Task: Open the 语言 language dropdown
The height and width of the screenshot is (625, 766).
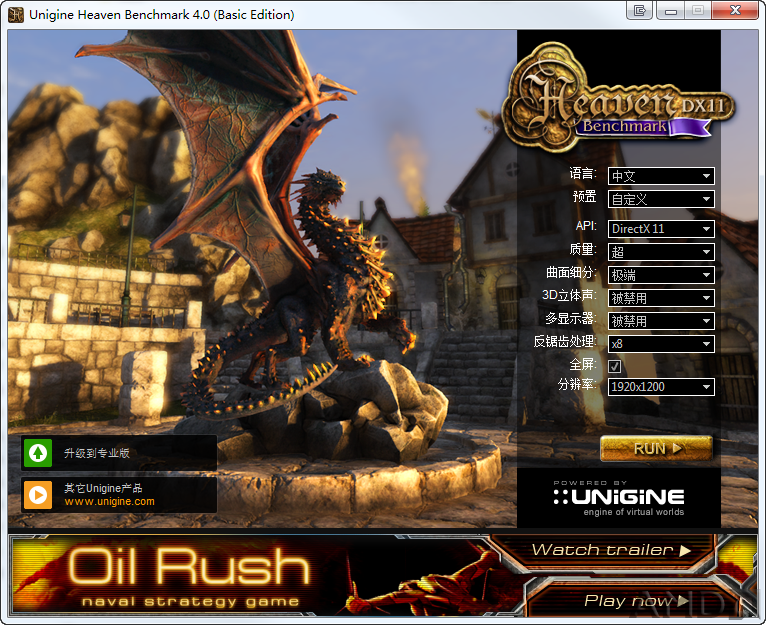Action: click(661, 176)
